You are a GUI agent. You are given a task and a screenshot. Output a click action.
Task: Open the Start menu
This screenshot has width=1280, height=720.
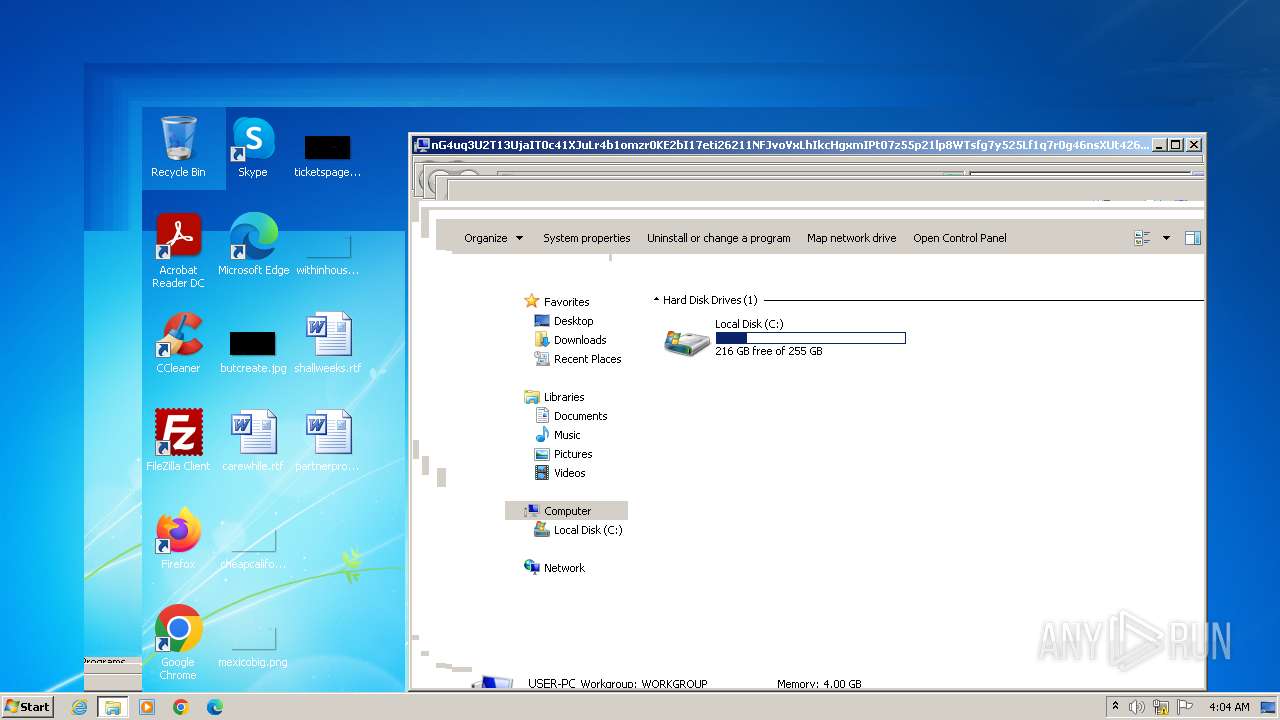27,707
